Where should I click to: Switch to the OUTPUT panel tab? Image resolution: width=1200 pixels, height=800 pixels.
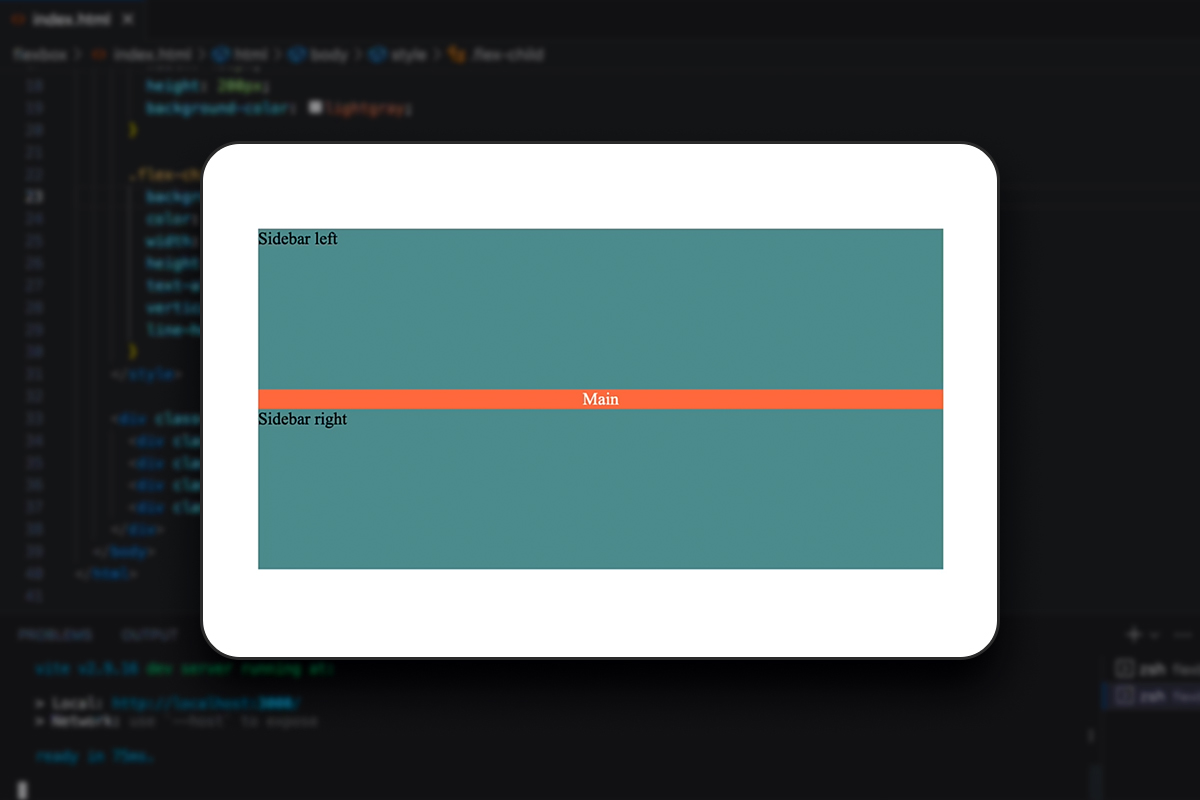150,635
